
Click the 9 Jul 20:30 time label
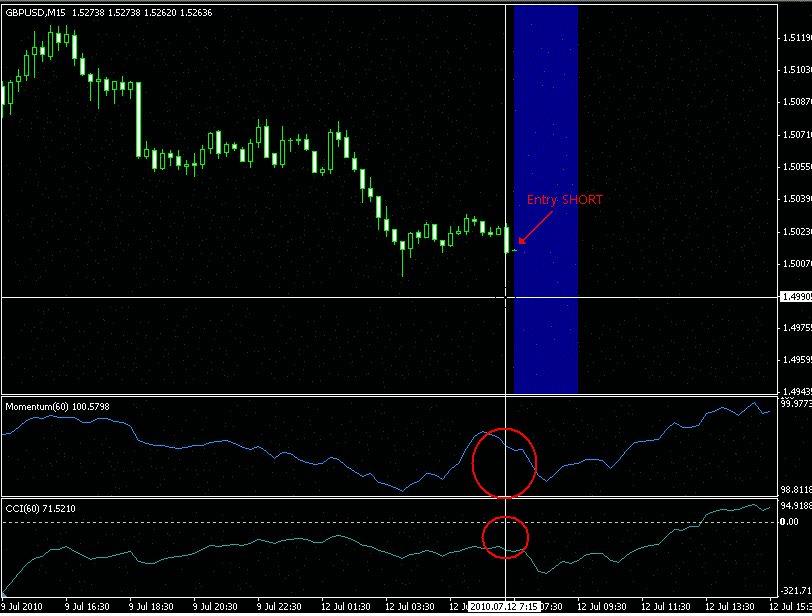[215, 607]
